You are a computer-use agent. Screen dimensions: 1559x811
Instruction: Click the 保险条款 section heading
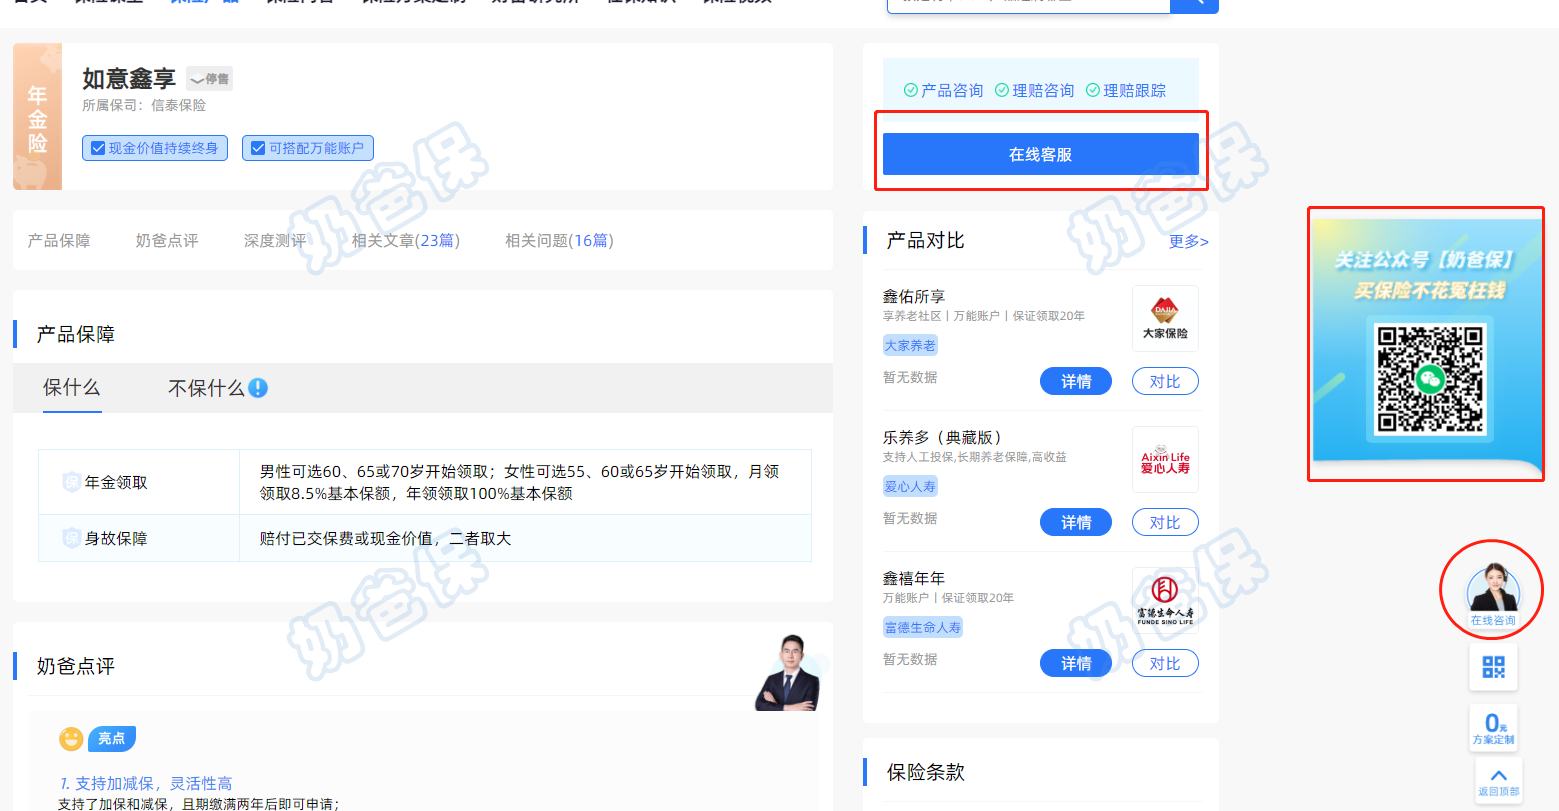926,772
